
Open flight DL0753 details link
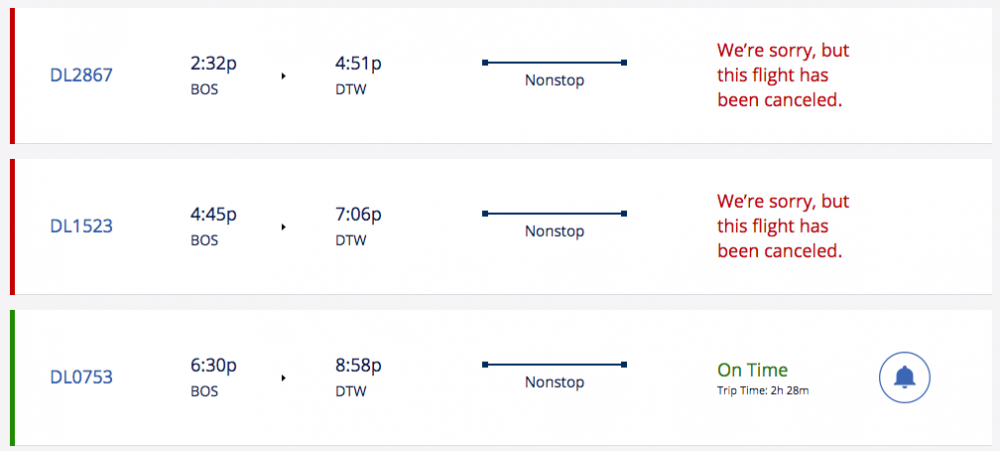[x=81, y=378]
